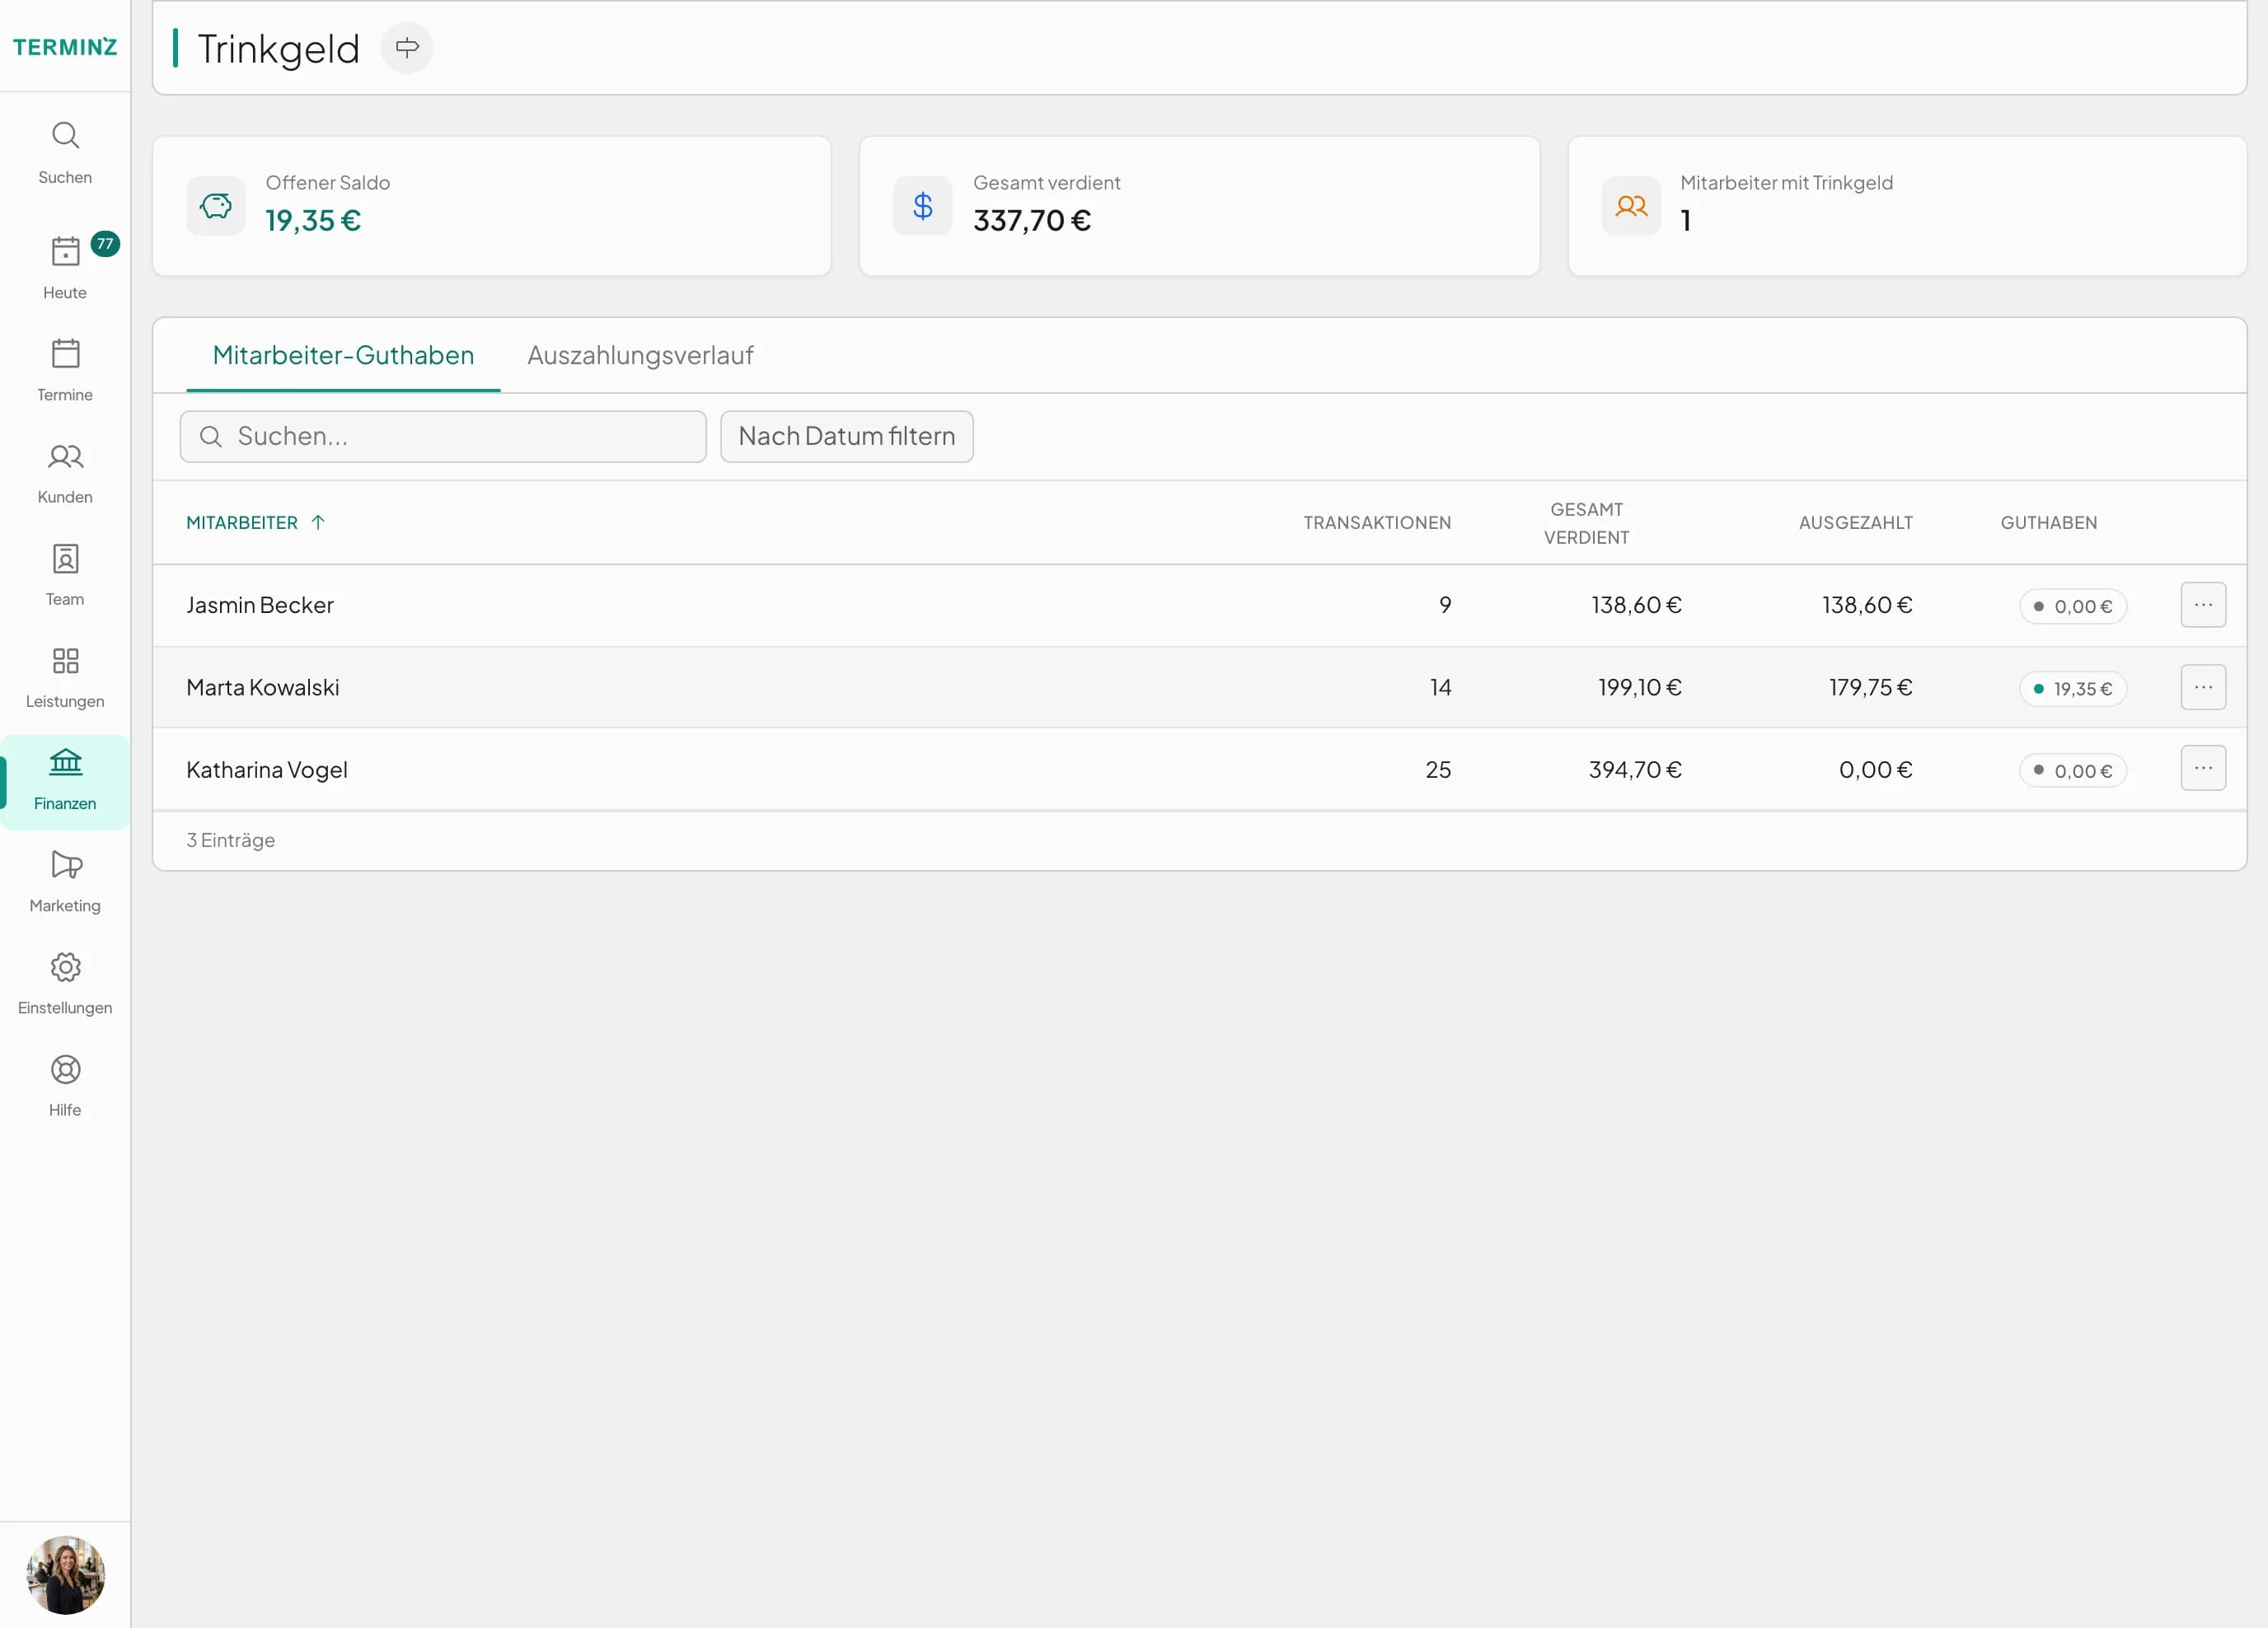Open user profile avatar at sidebar bottom
This screenshot has width=2268, height=1628.
pyautogui.click(x=65, y=1575)
